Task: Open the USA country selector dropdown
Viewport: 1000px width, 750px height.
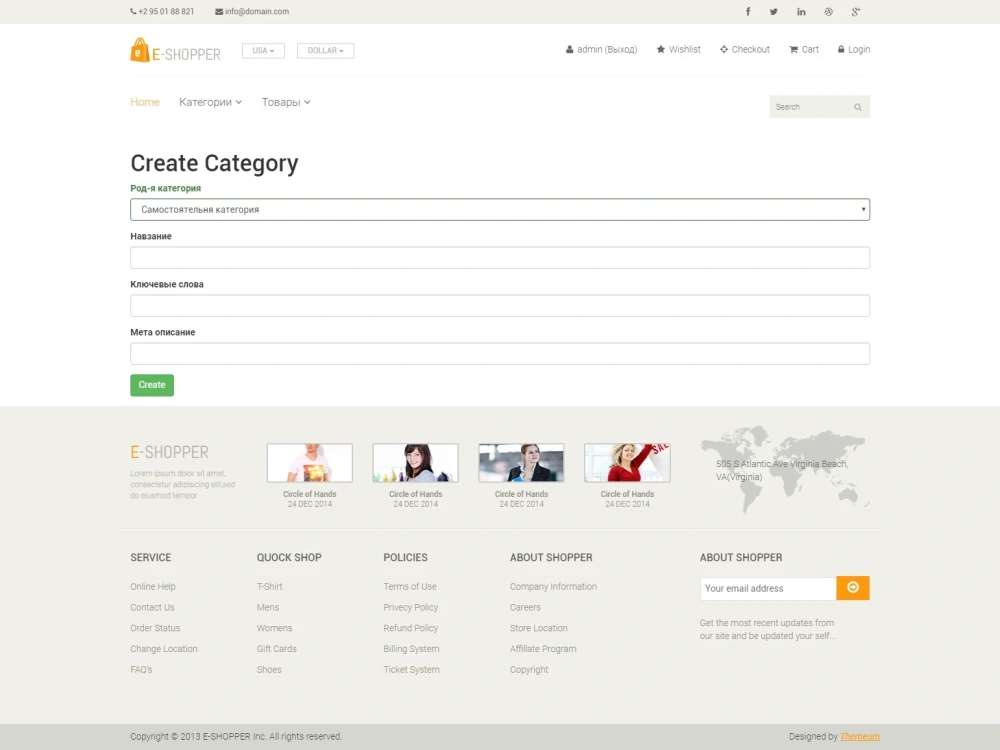Action: pyautogui.click(x=262, y=49)
